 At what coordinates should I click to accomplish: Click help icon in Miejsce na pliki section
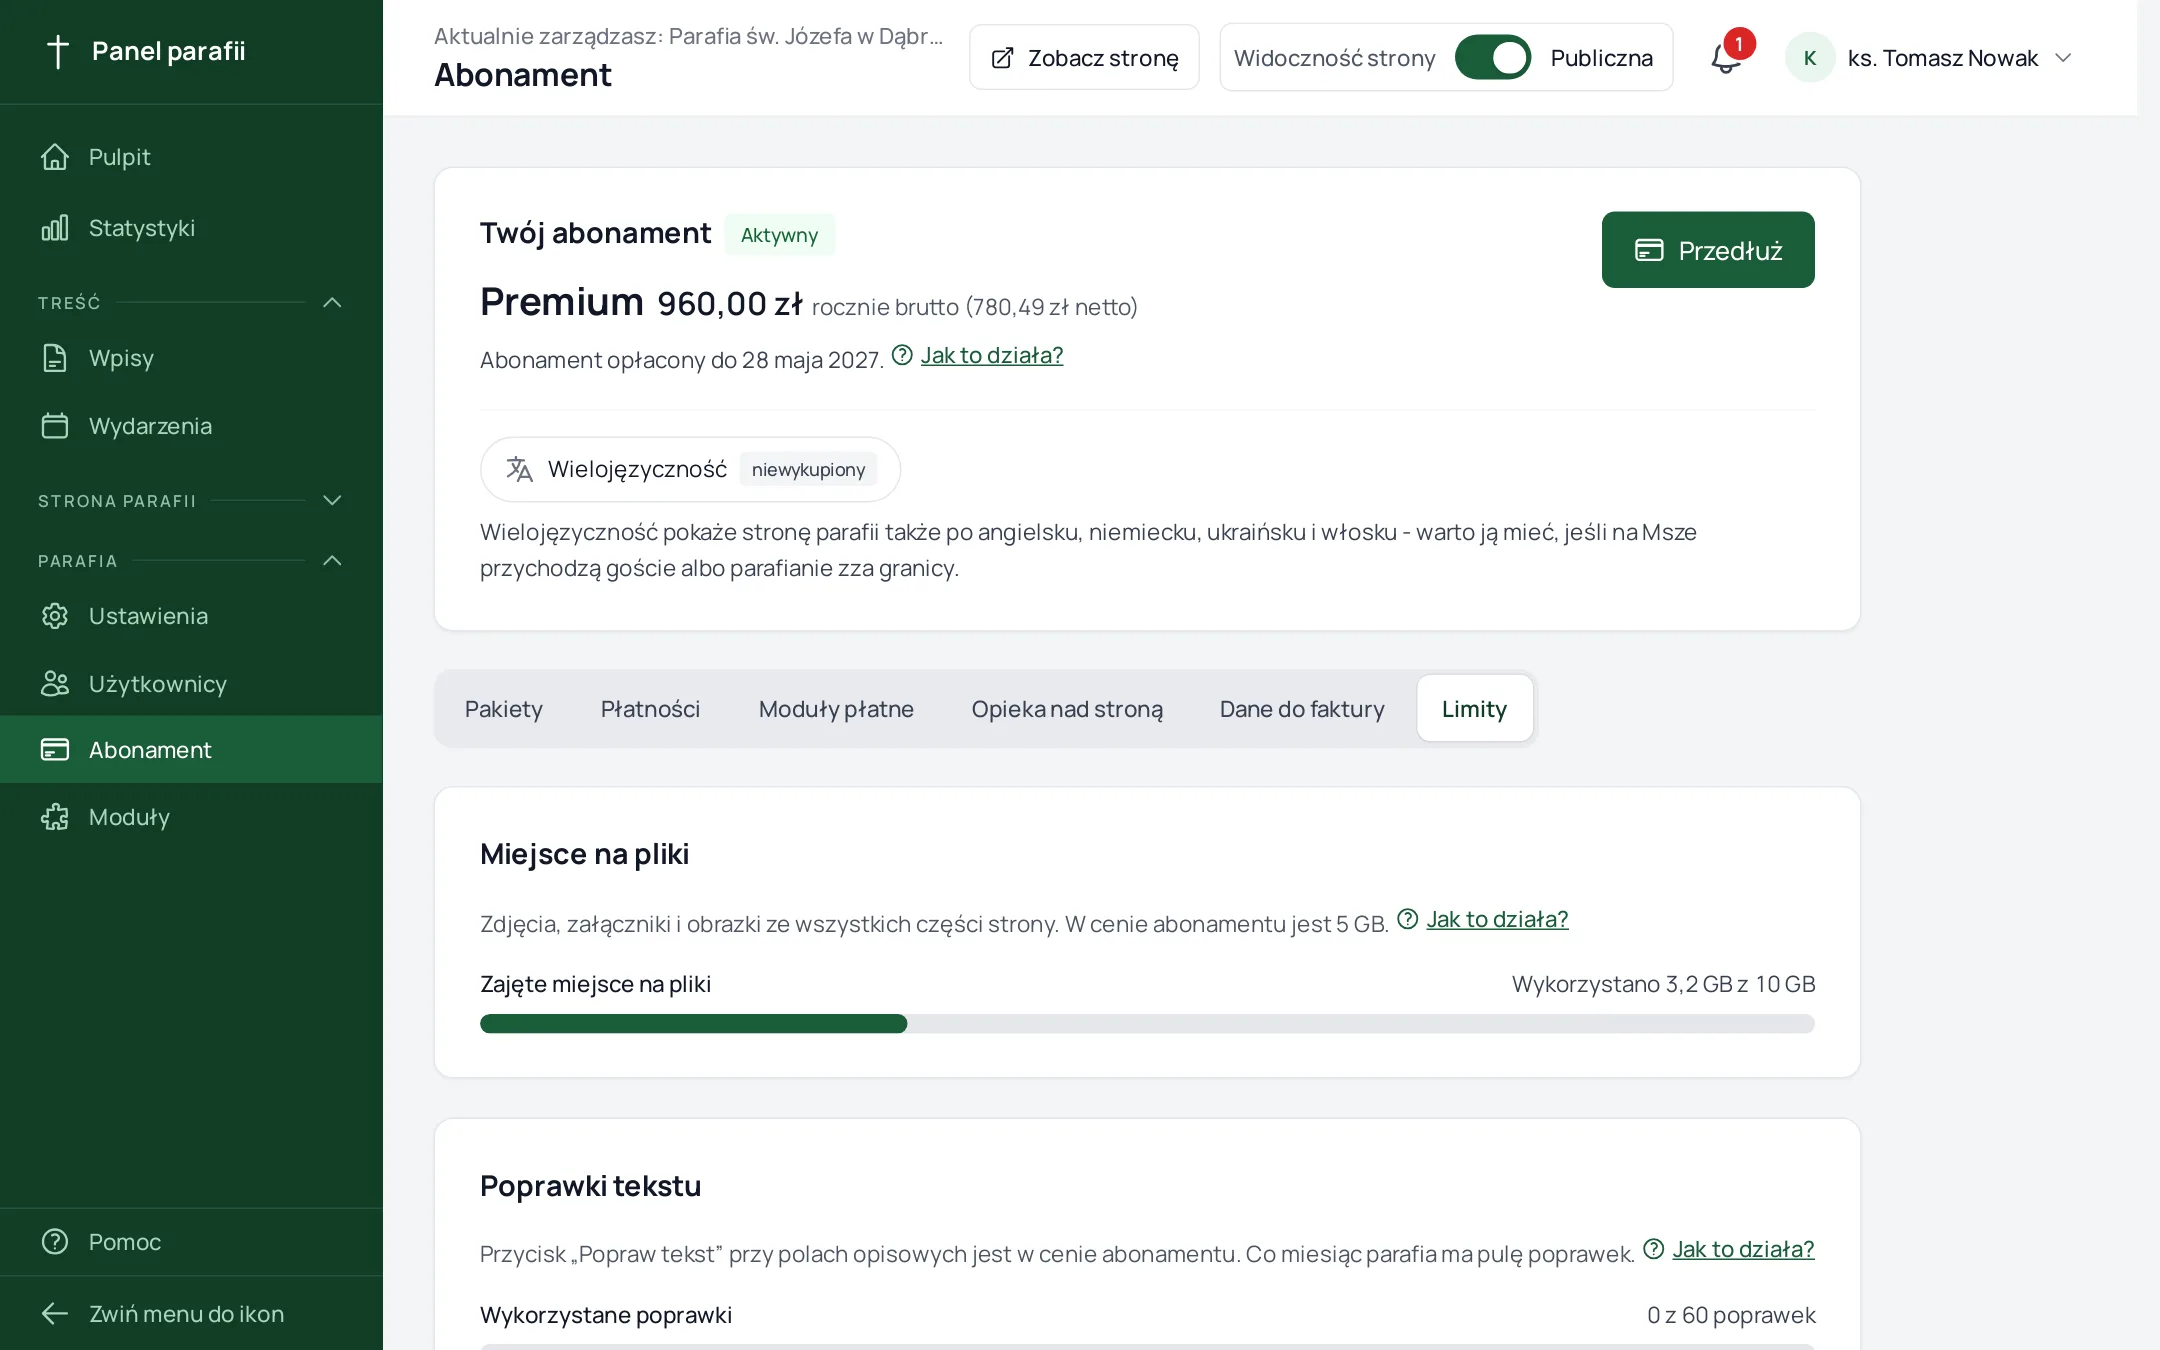point(1408,919)
